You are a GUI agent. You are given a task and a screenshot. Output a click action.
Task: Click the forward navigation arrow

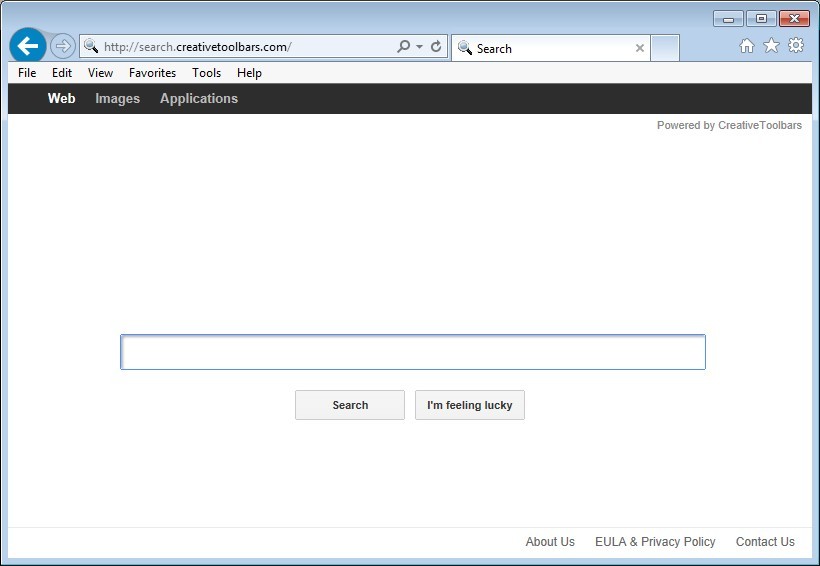tap(63, 47)
